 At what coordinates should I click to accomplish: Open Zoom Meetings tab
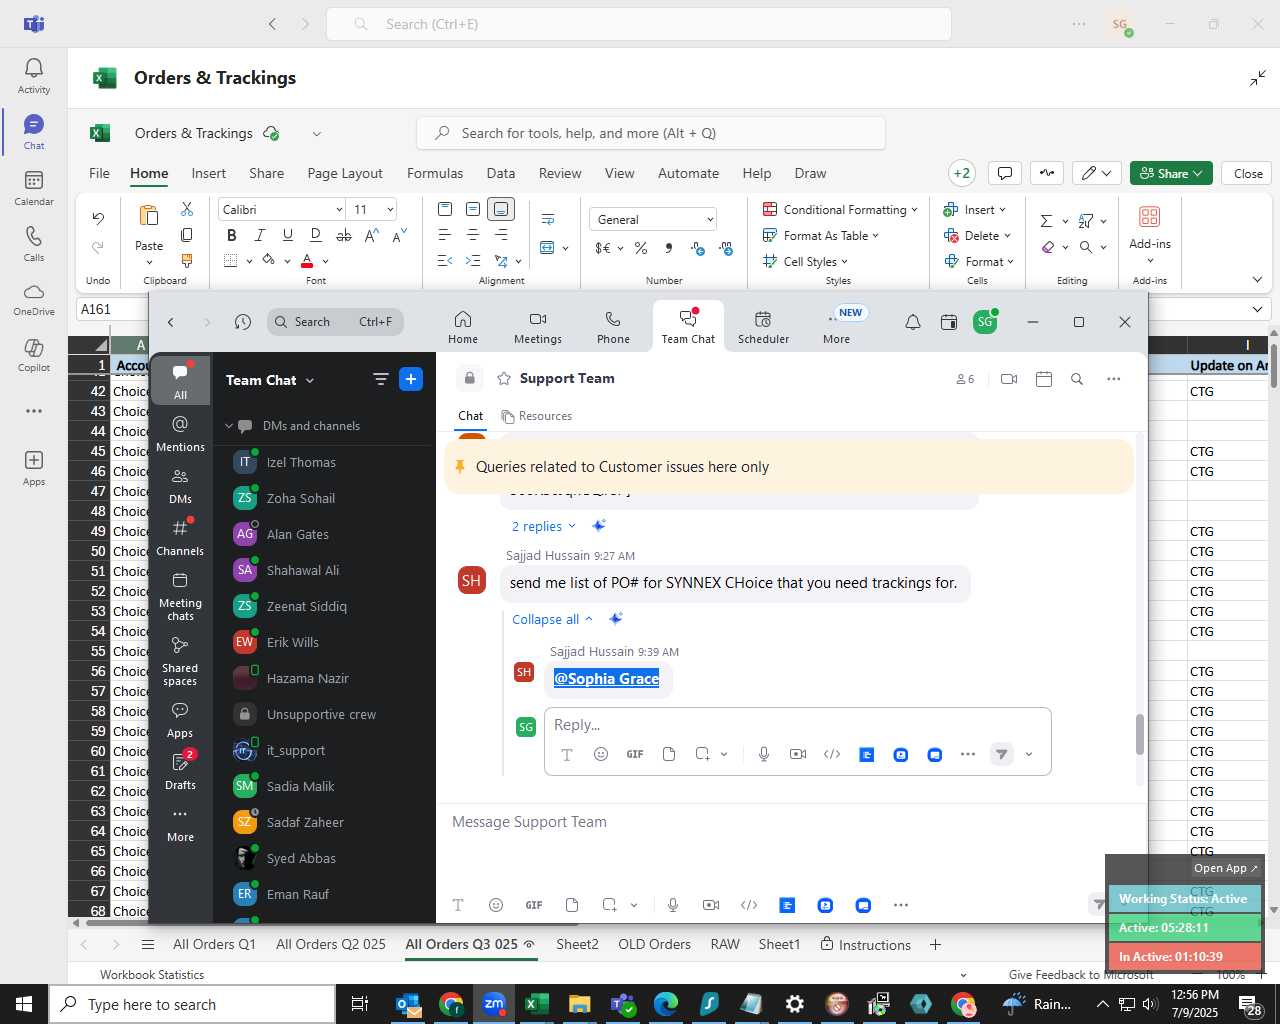click(538, 327)
